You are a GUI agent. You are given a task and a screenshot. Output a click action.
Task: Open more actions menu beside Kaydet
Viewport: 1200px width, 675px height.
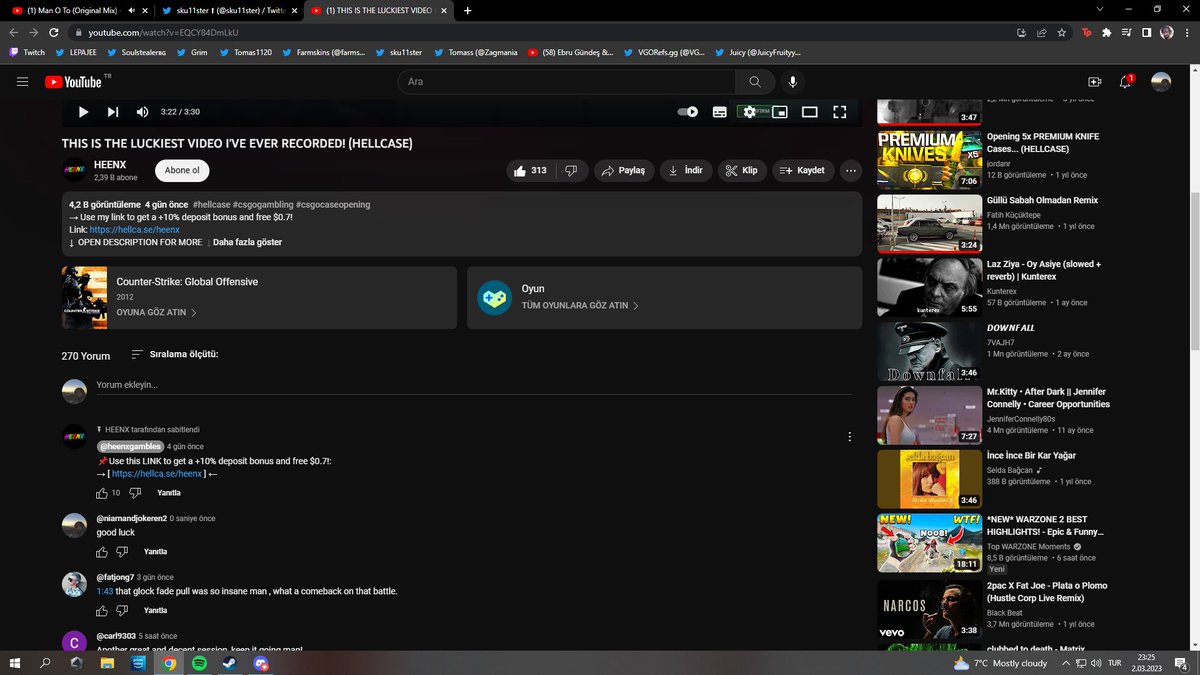click(x=851, y=171)
